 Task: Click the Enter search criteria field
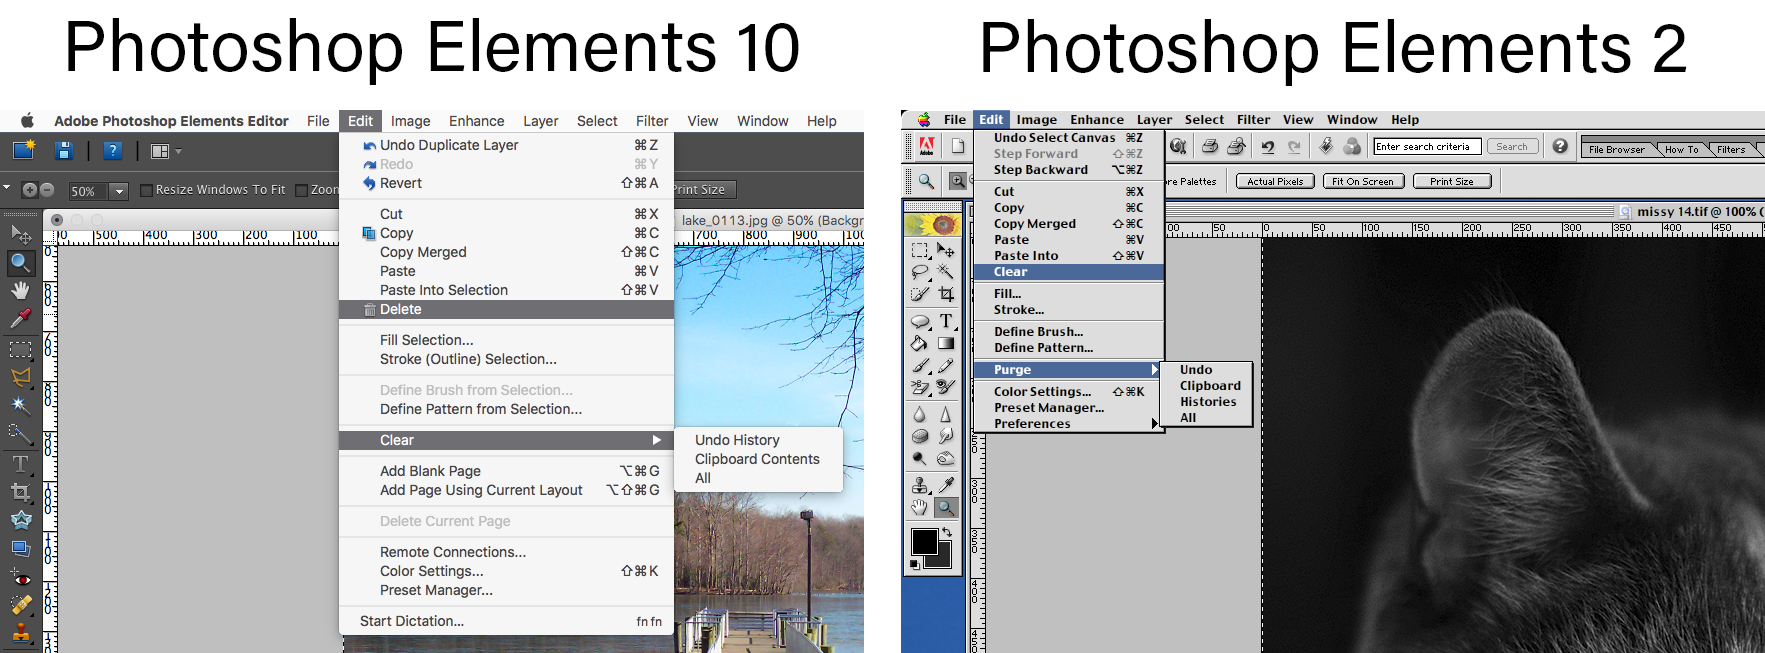click(1427, 146)
